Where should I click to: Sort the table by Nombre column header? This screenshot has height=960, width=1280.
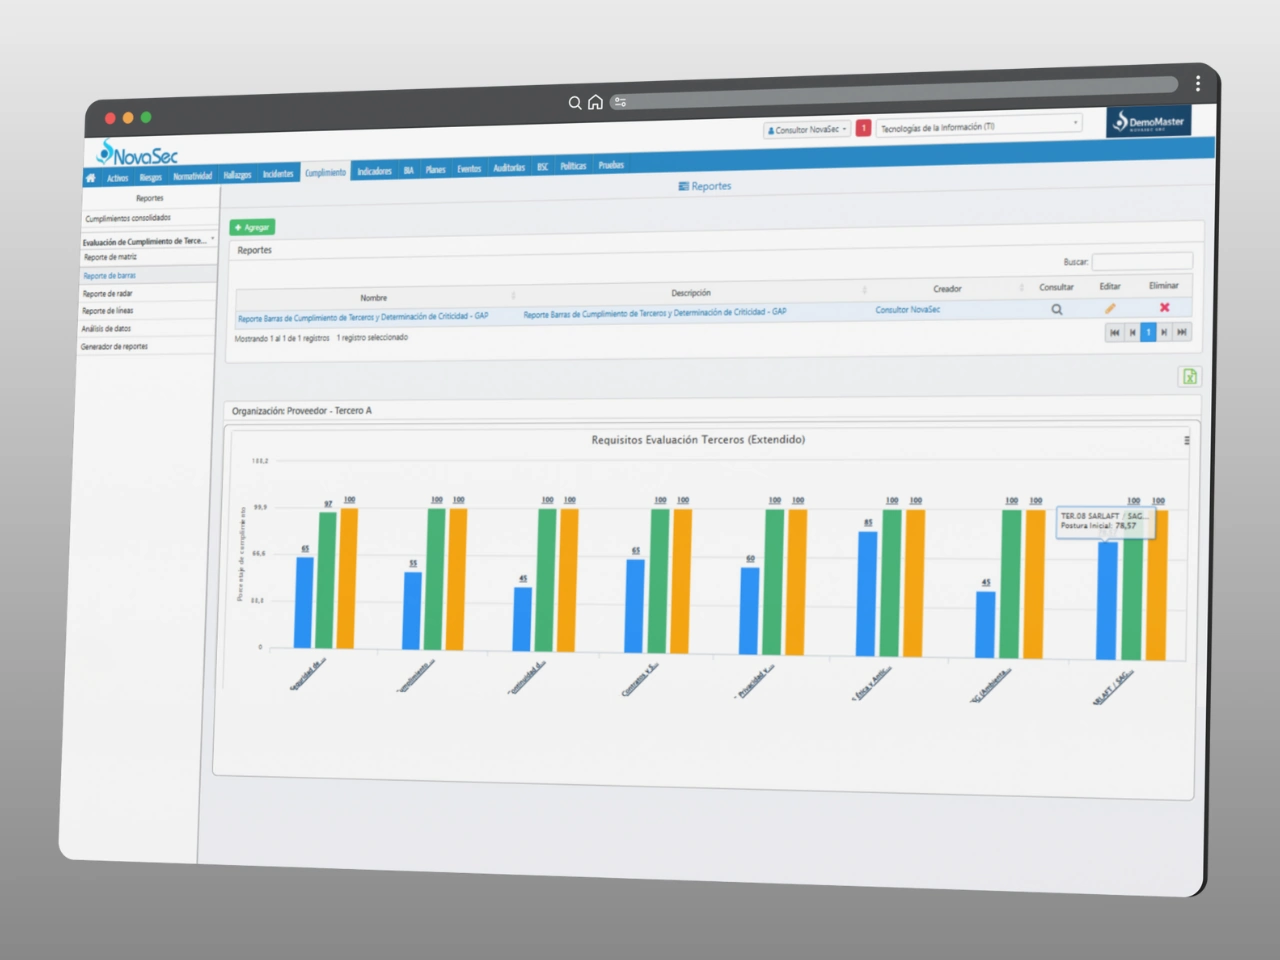coord(374,298)
